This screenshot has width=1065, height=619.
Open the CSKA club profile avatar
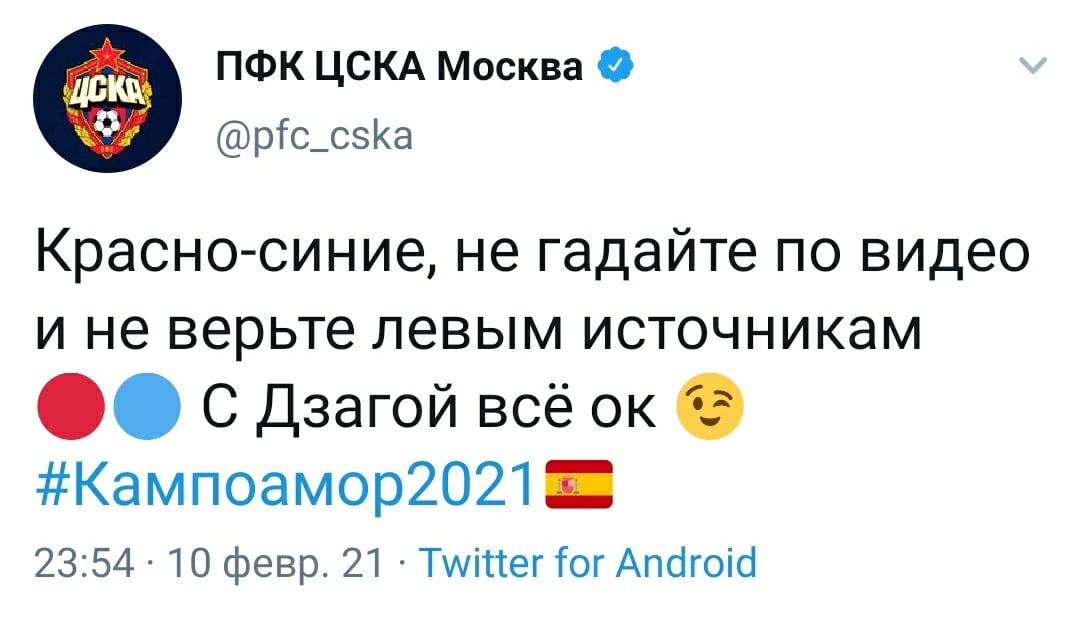pyautogui.click(x=107, y=99)
